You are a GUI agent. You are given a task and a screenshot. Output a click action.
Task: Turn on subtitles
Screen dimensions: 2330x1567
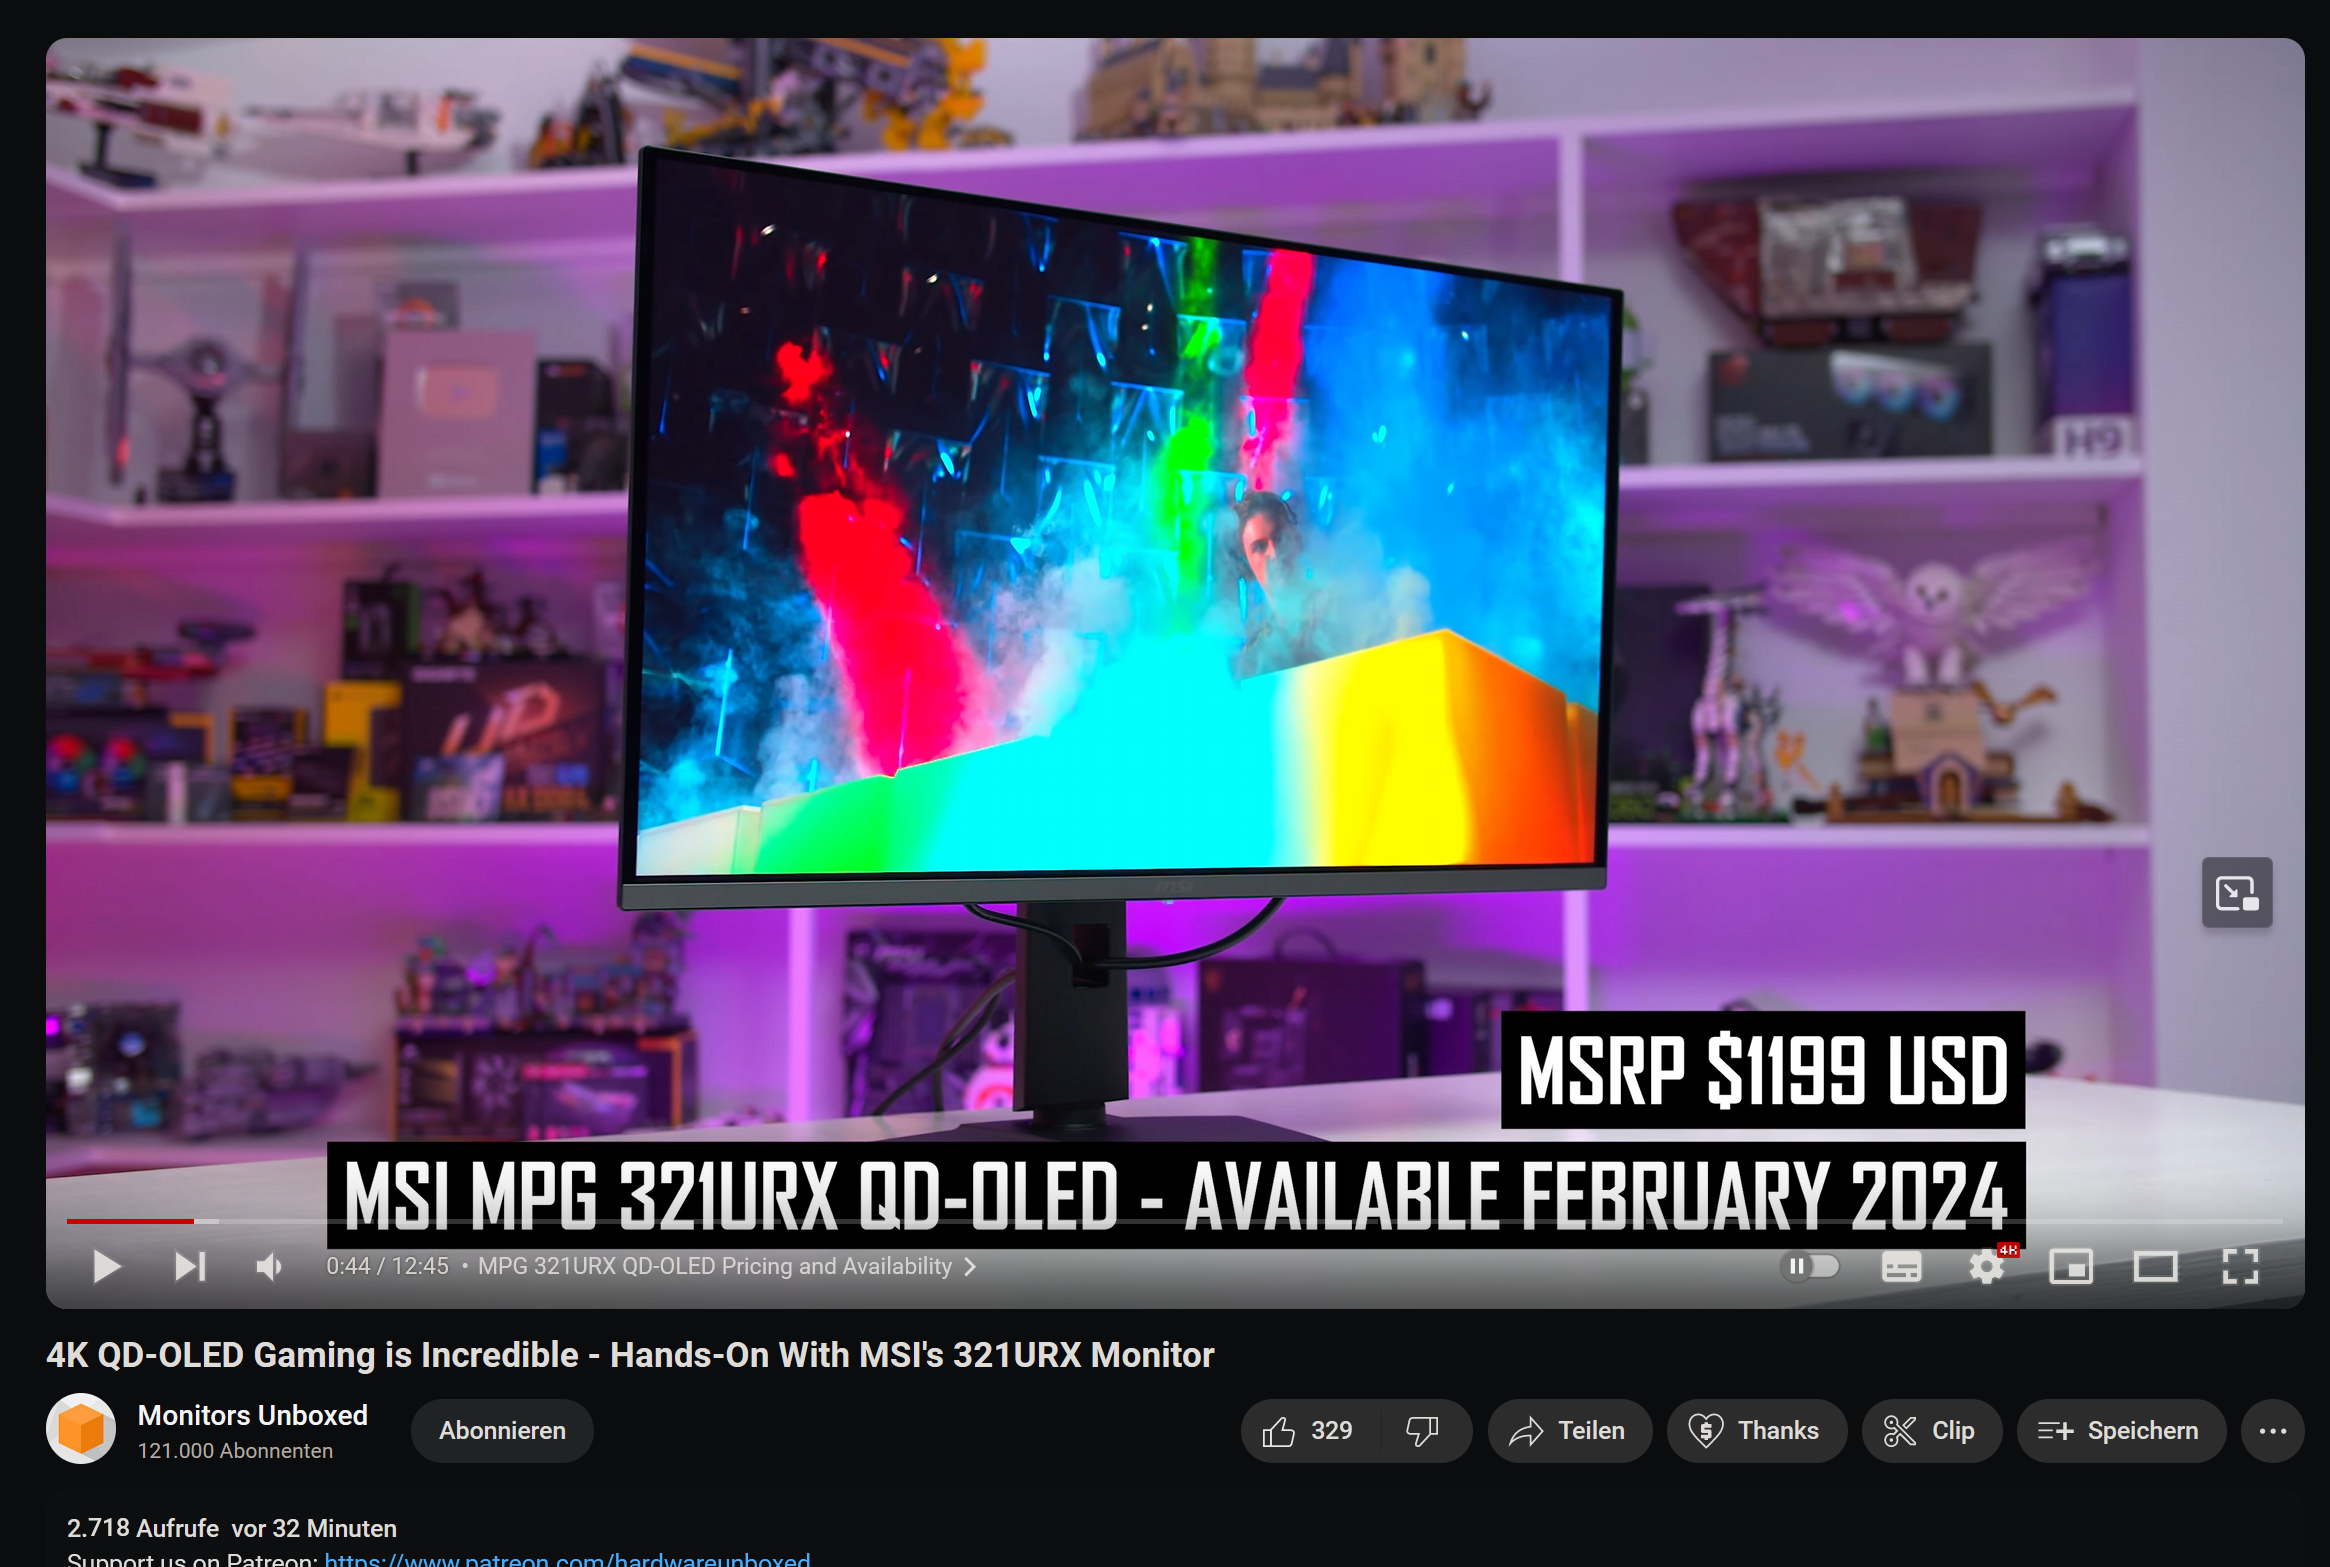(x=1900, y=1267)
